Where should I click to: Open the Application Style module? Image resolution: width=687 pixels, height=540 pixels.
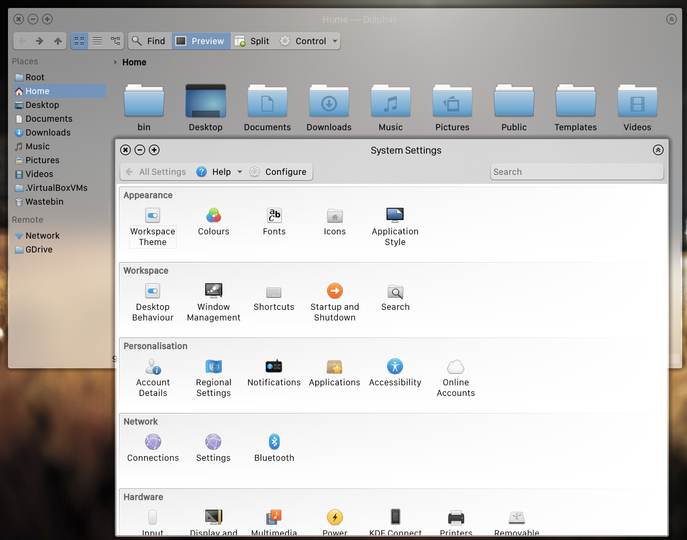coord(395,227)
